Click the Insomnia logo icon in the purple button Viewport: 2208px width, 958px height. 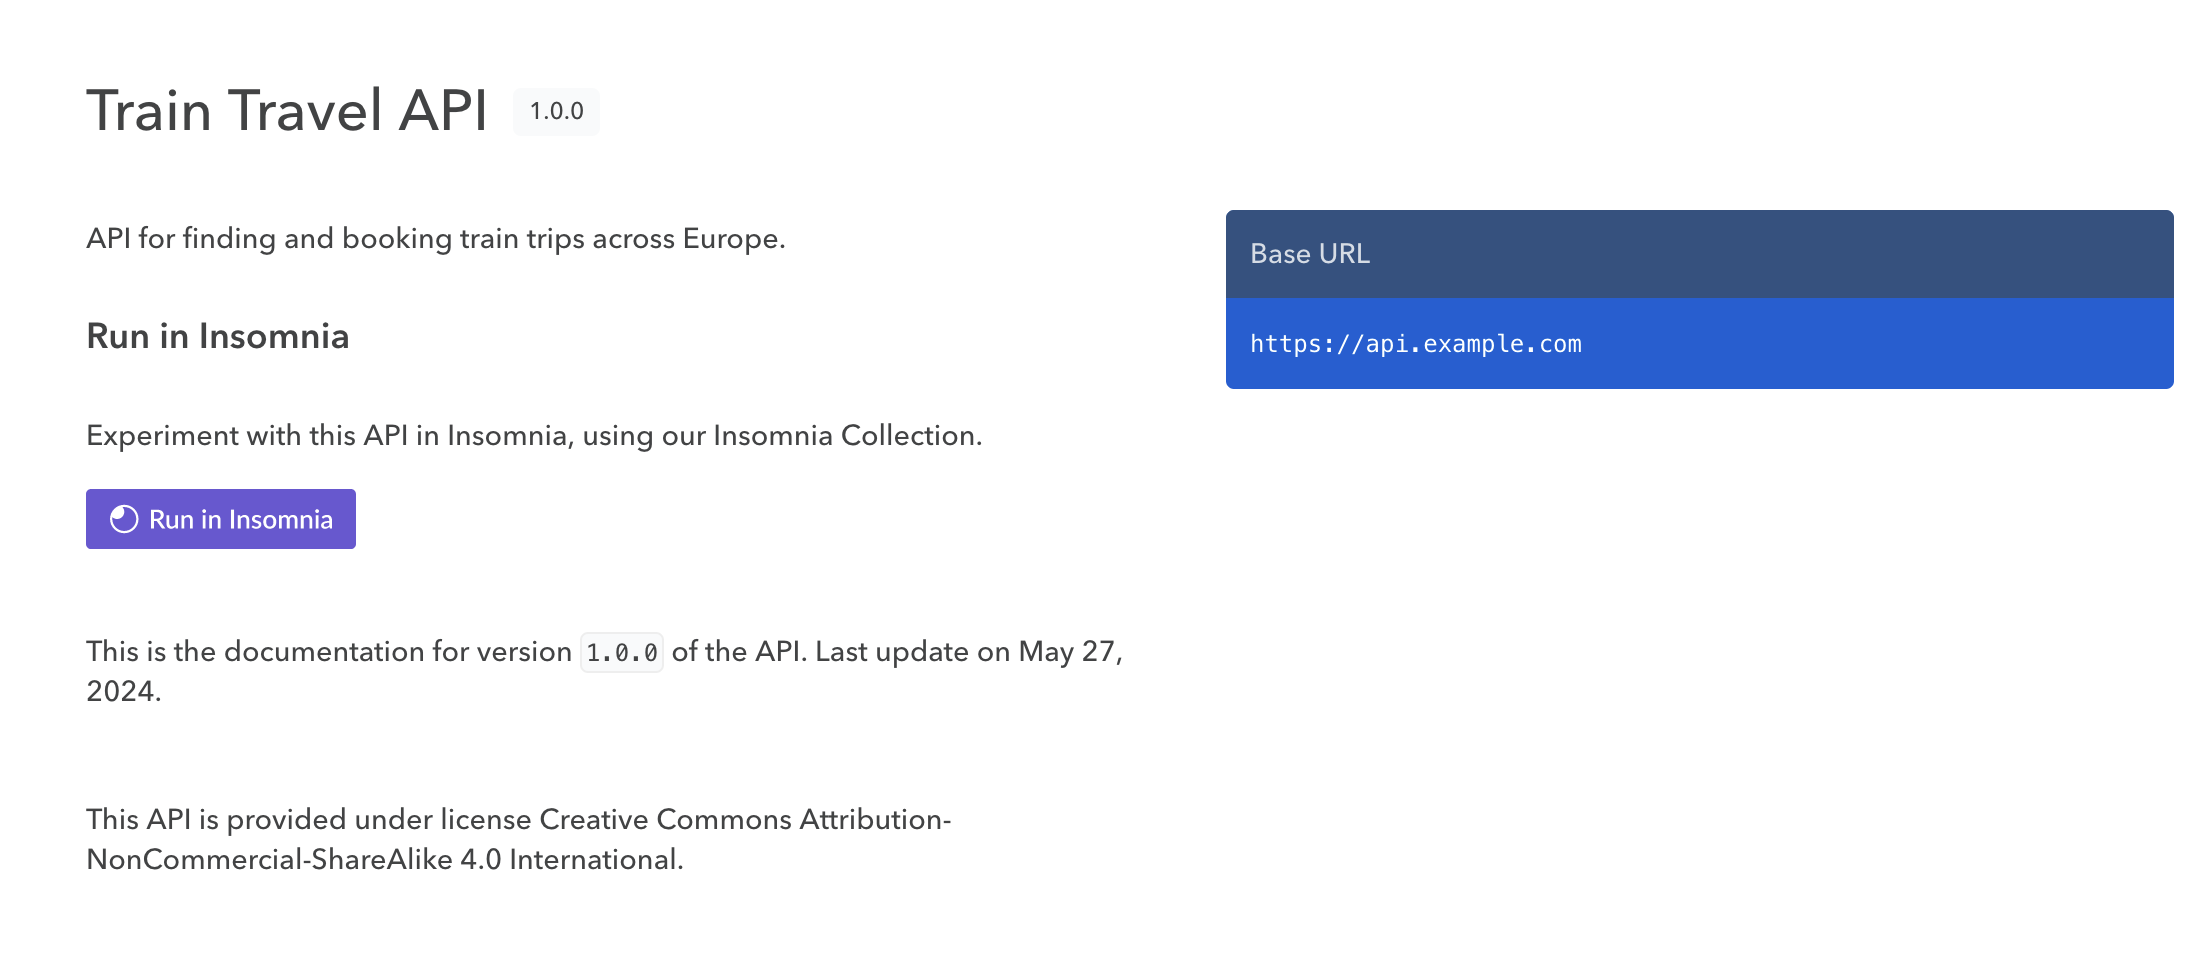(x=124, y=519)
